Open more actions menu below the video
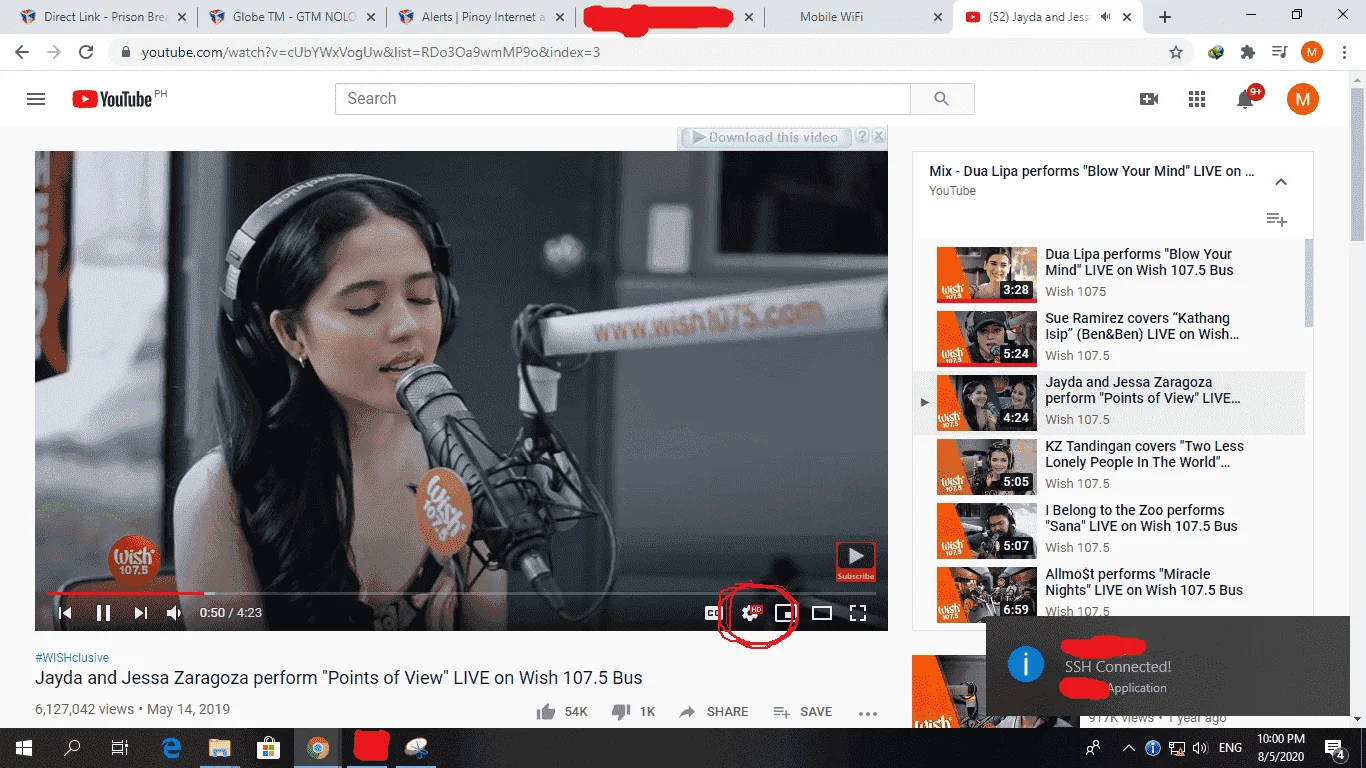Screen dimensions: 1366x768 868,713
